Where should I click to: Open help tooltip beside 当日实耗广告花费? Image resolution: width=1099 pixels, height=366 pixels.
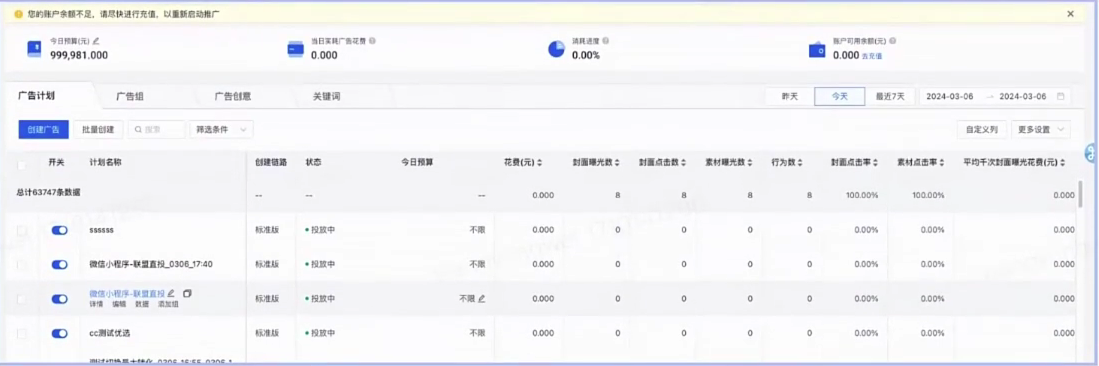[x=372, y=41]
